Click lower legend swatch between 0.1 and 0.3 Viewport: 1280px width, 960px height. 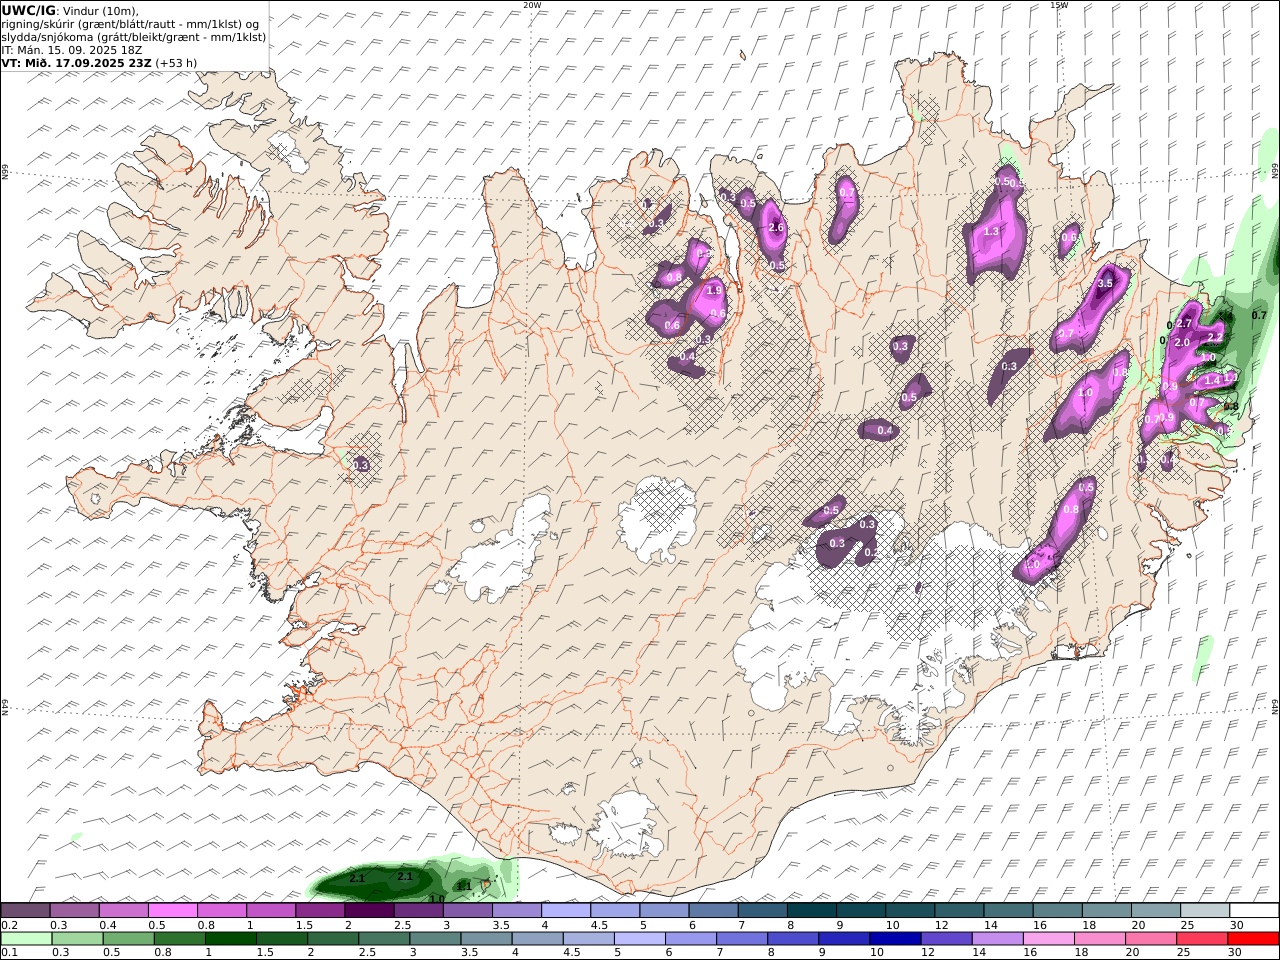26,939
